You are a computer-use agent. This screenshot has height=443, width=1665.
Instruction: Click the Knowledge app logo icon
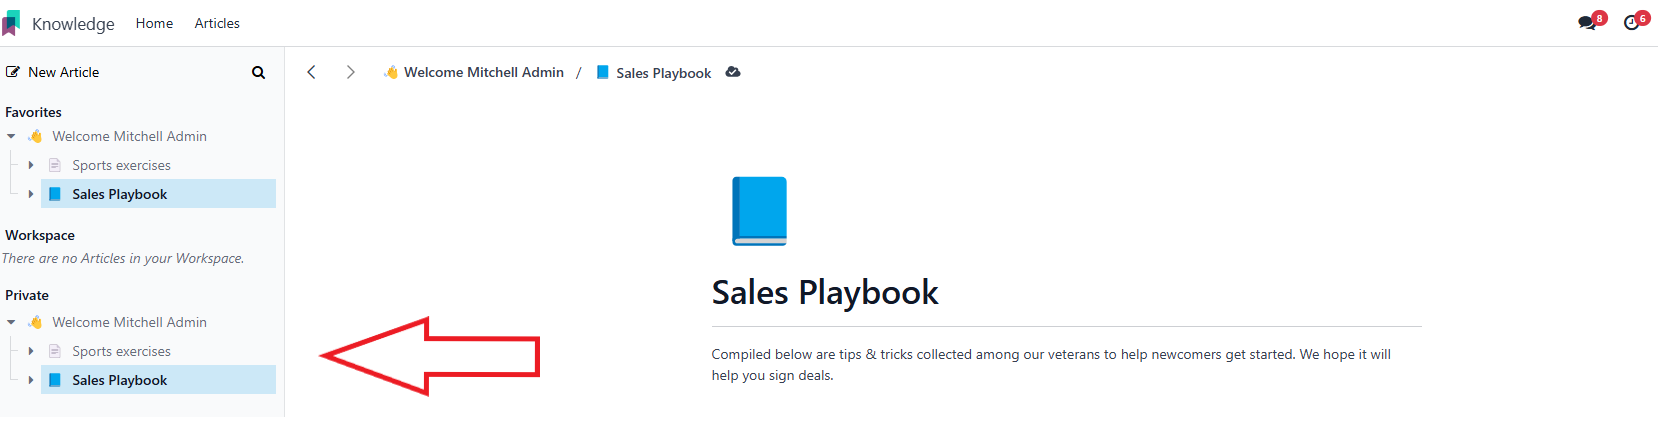tap(11, 23)
